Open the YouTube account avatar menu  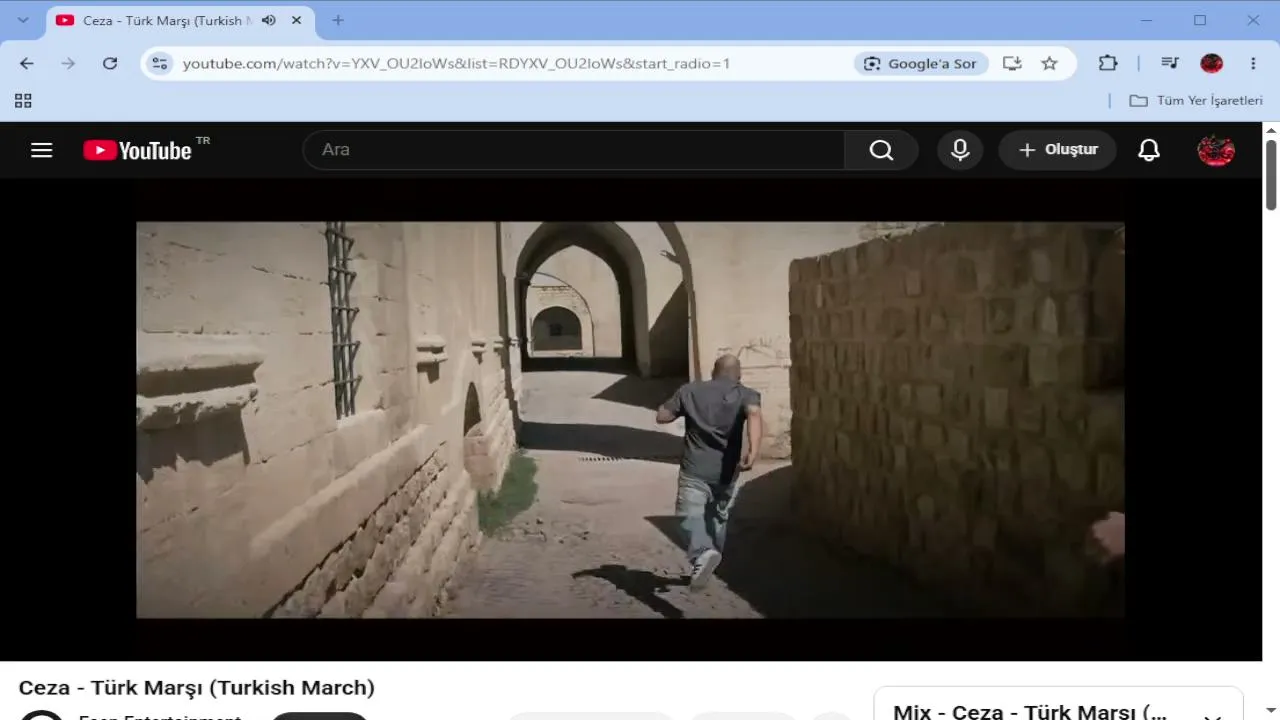pos(1216,150)
